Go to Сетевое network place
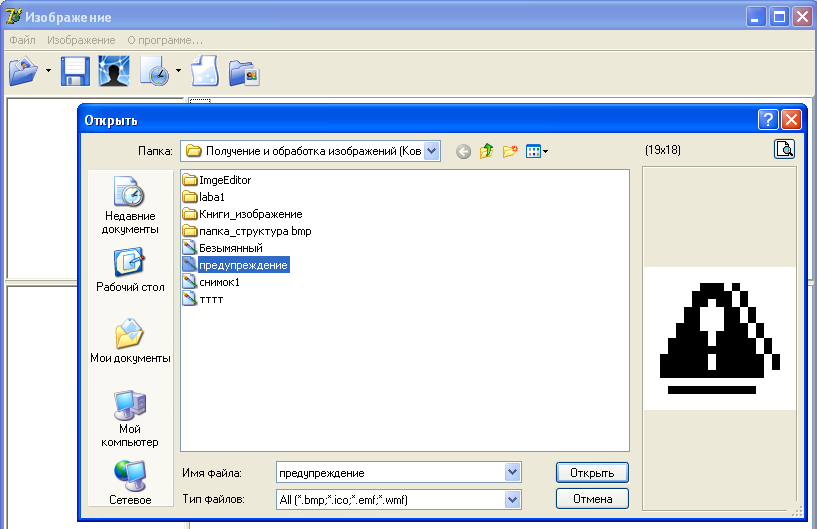 [x=130, y=483]
